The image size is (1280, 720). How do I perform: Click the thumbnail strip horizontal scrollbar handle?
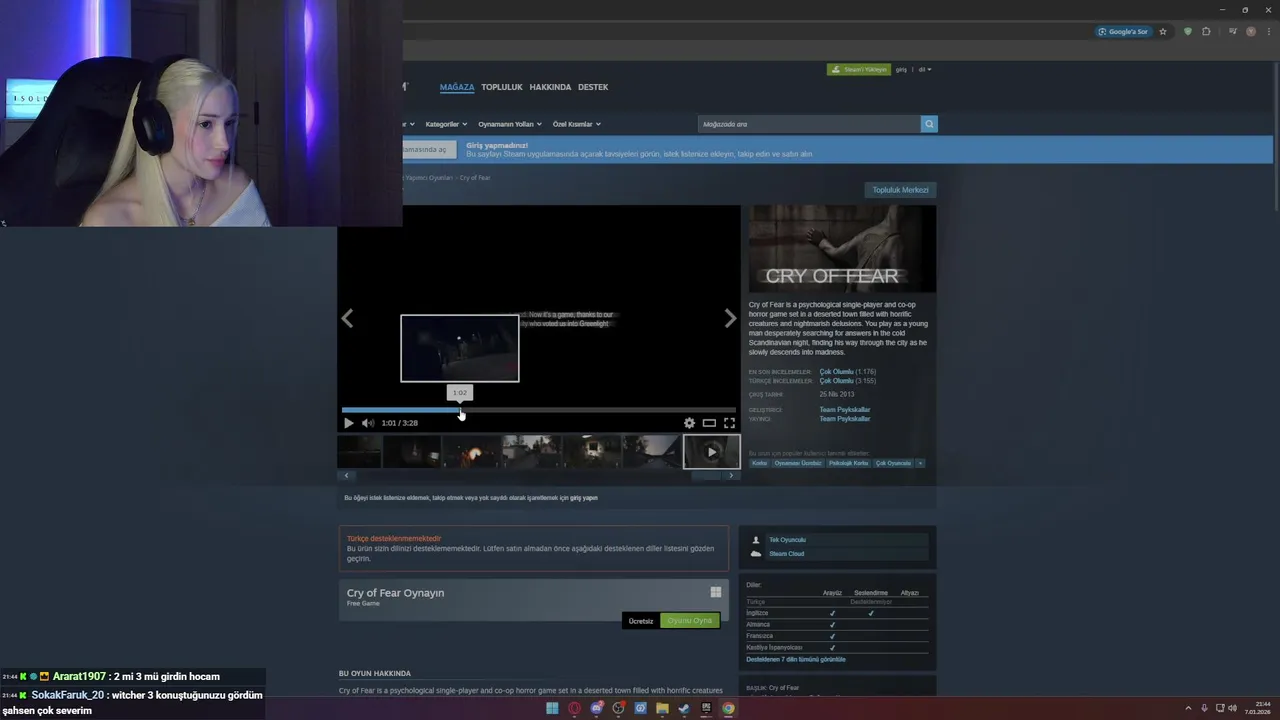(706, 476)
